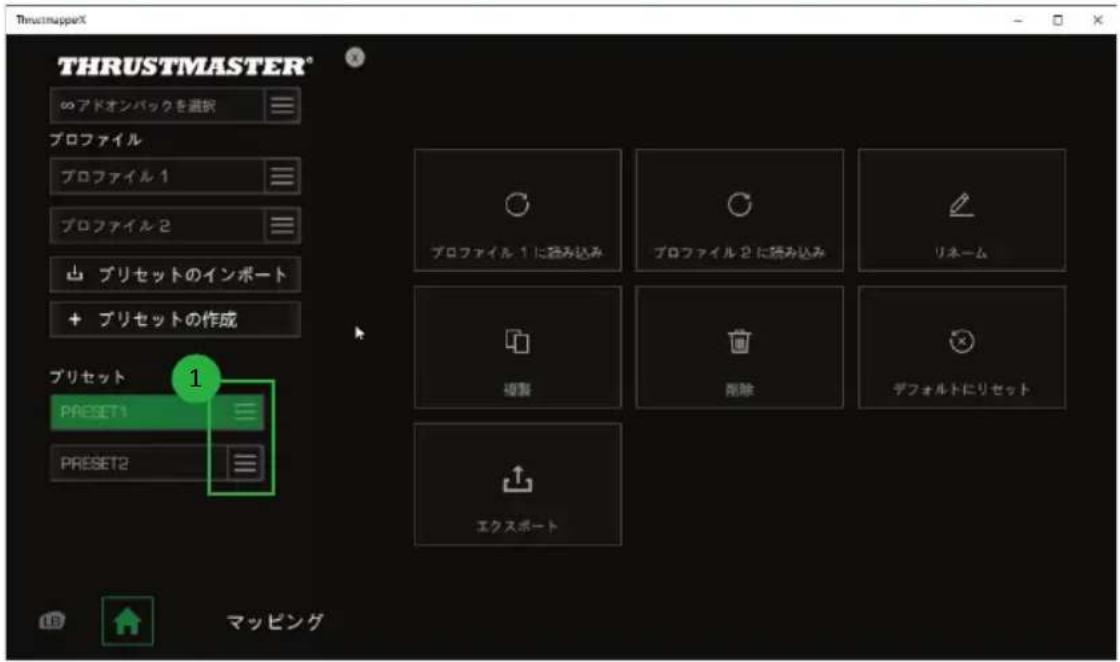The image size is (1120, 662).
Task: Maximize the ThrustmapperX window
Action: point(1058,20)
